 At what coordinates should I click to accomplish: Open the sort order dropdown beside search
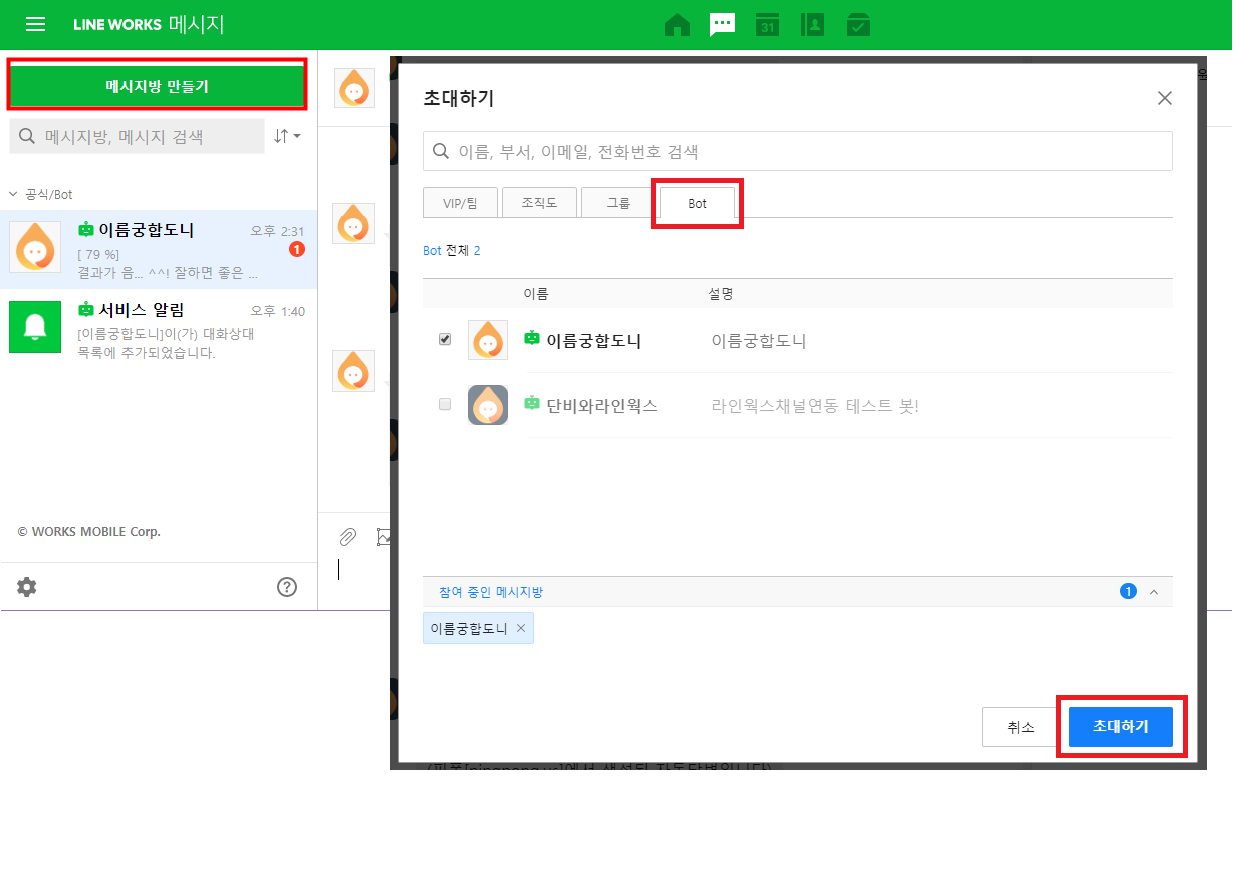tap(287, 136)
